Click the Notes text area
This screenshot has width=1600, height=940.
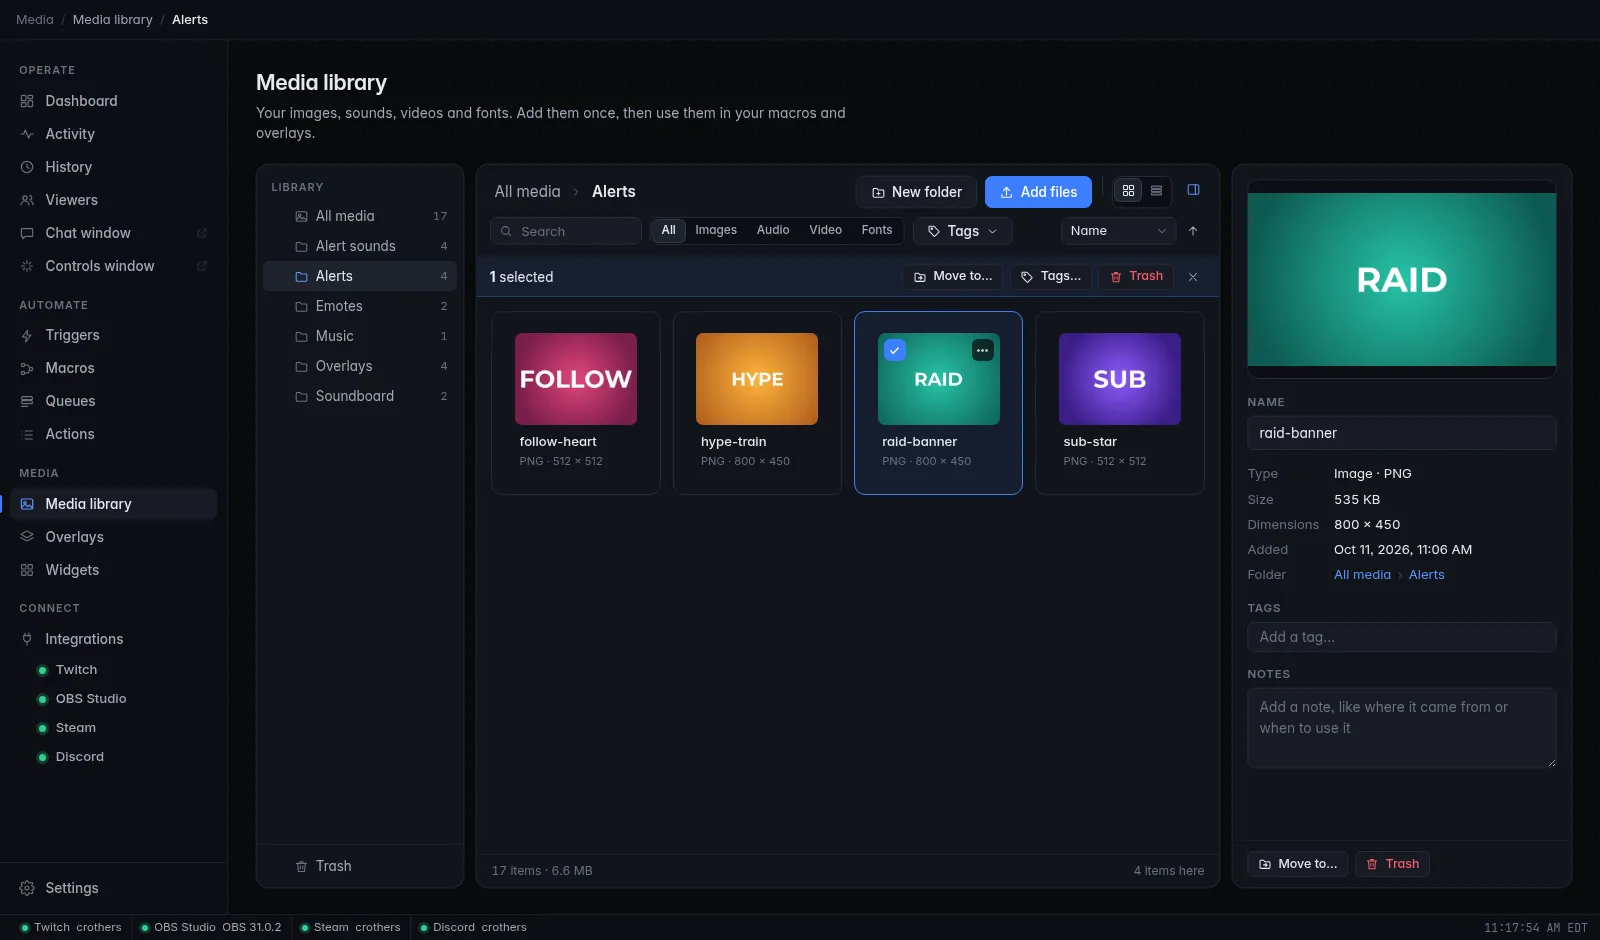coord(1402,728)
